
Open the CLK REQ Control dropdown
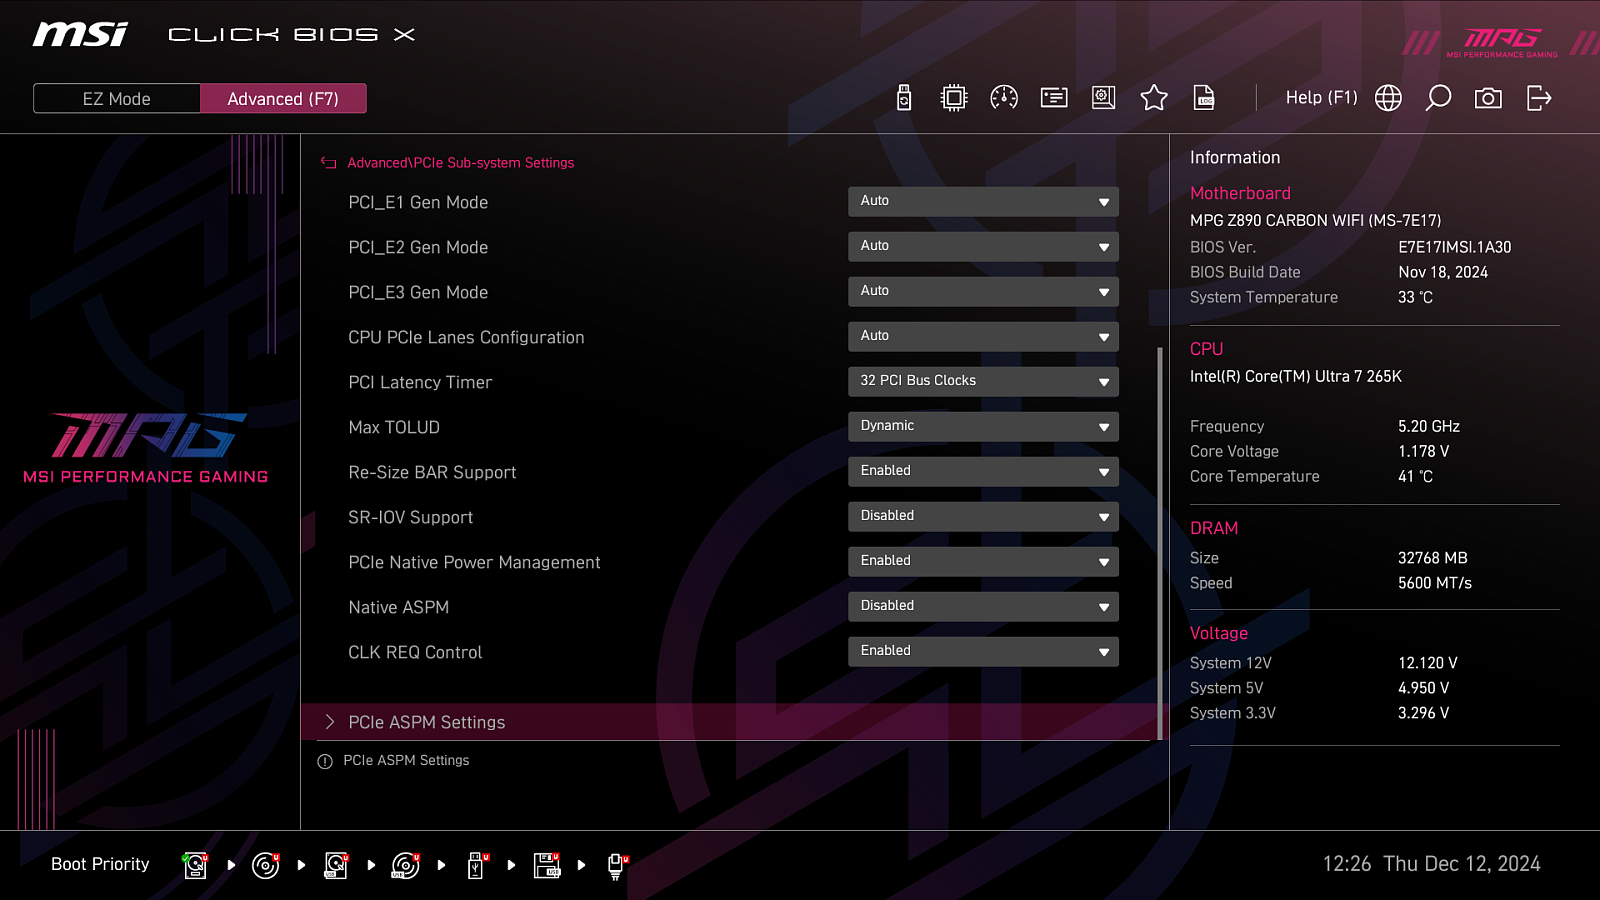pyautogui.click(x=983, y=652)
